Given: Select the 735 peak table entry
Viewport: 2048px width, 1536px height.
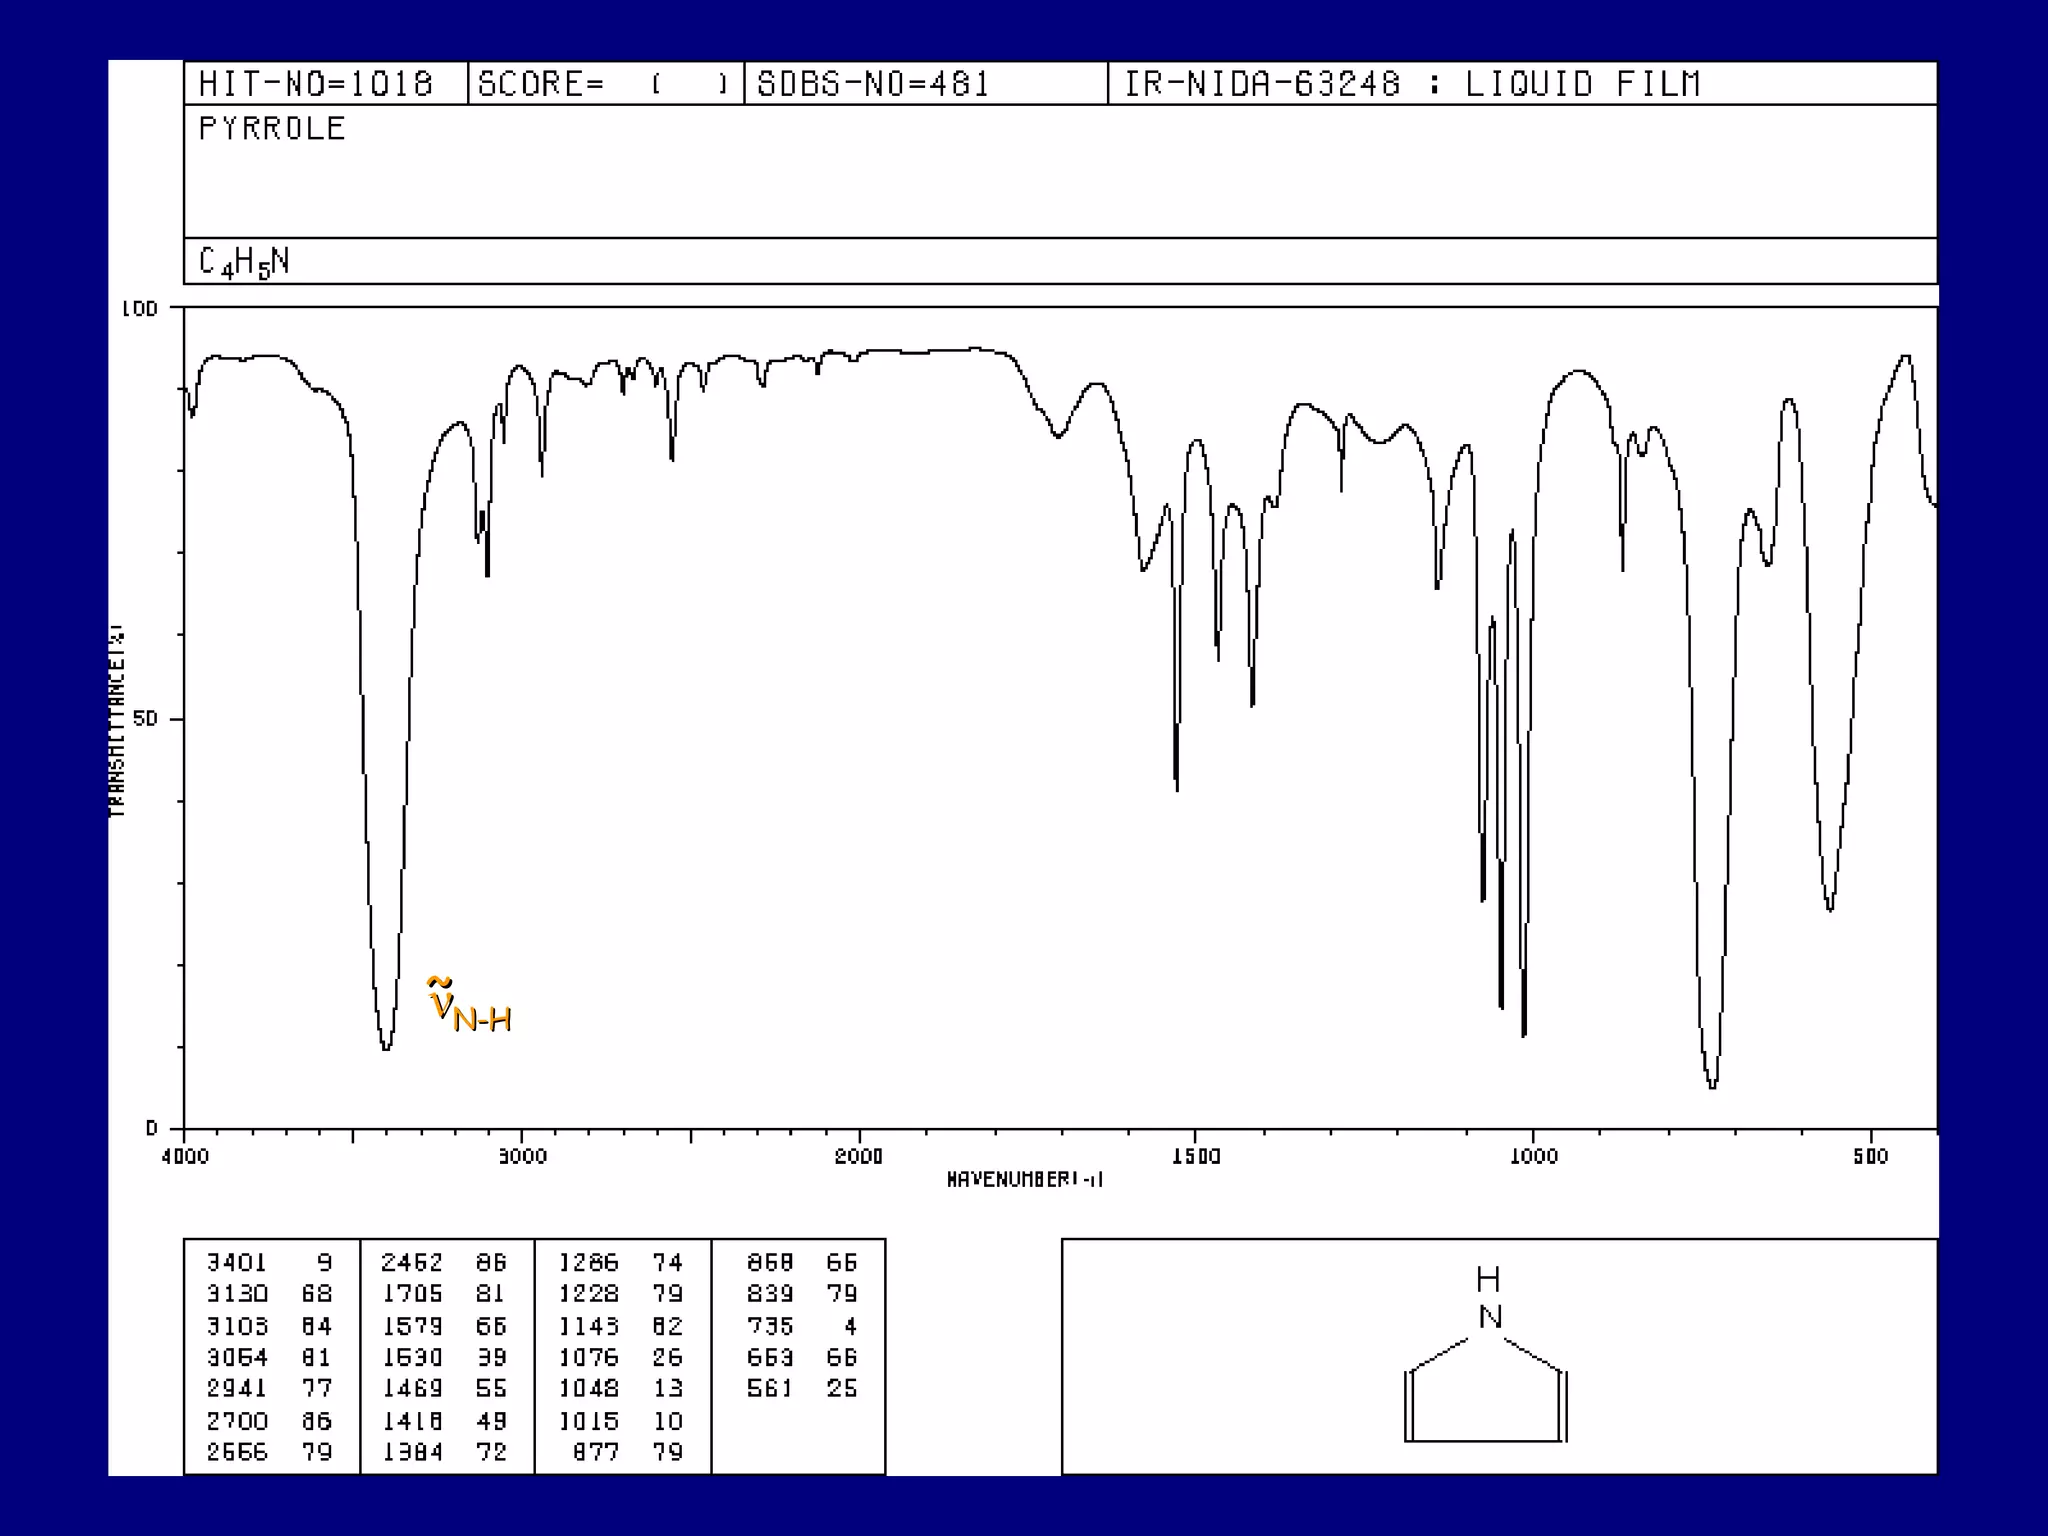Looking at the screenshot, I should [769, 1326].
